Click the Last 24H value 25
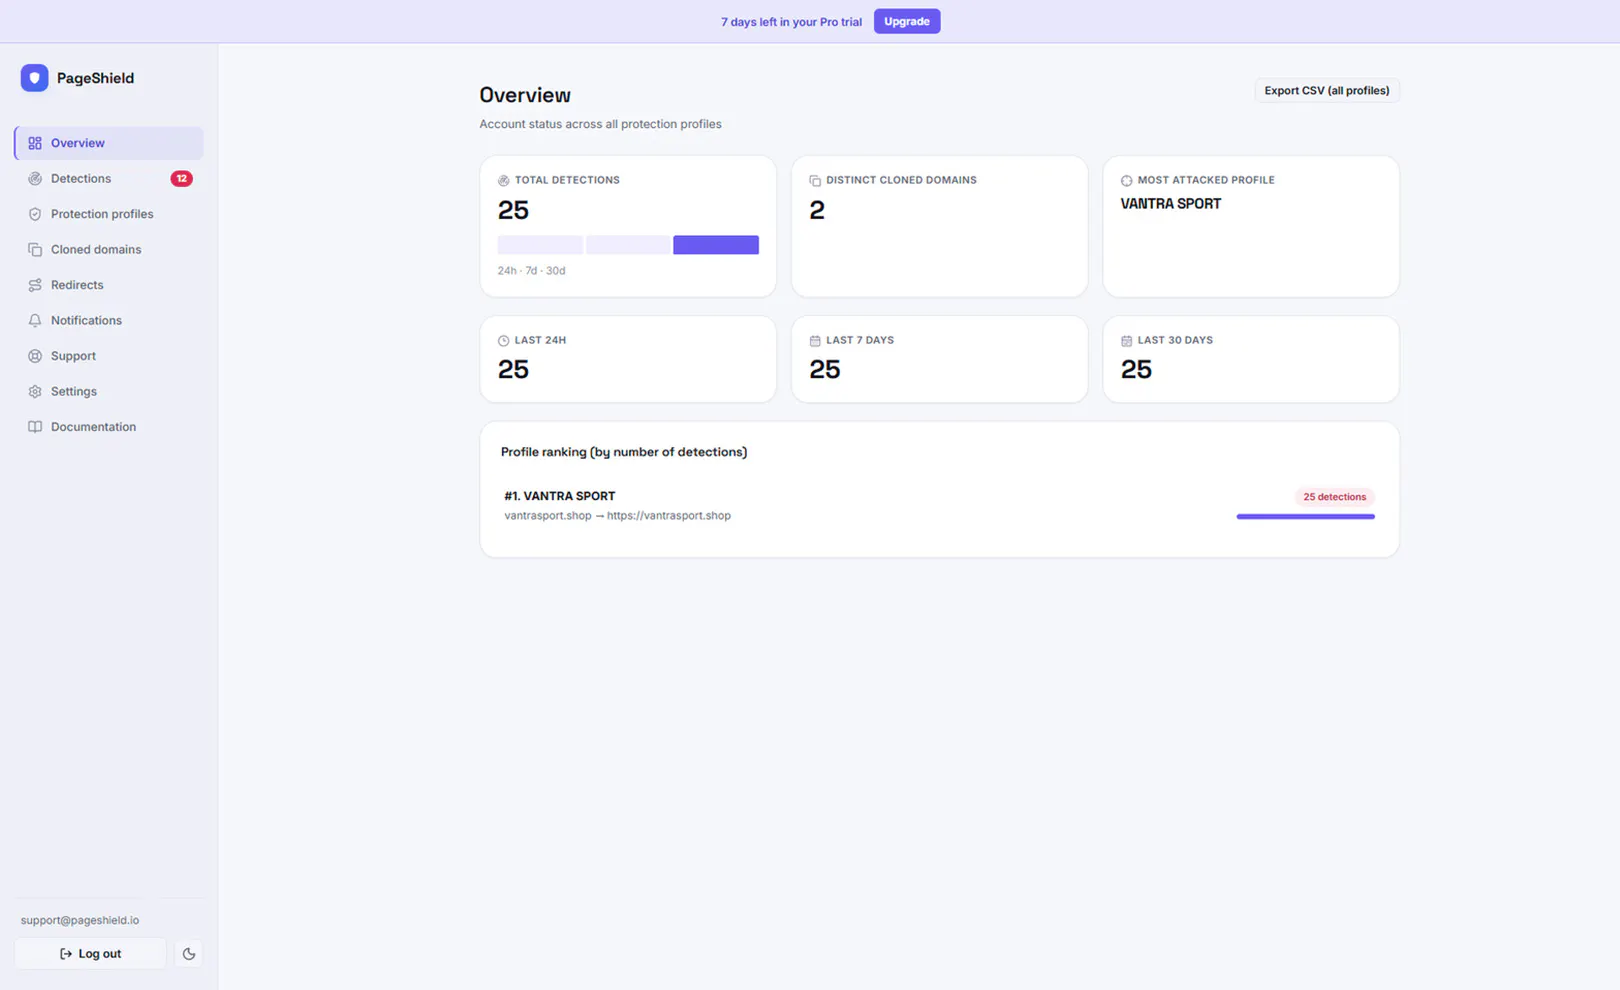 click(x=513, y=369)
